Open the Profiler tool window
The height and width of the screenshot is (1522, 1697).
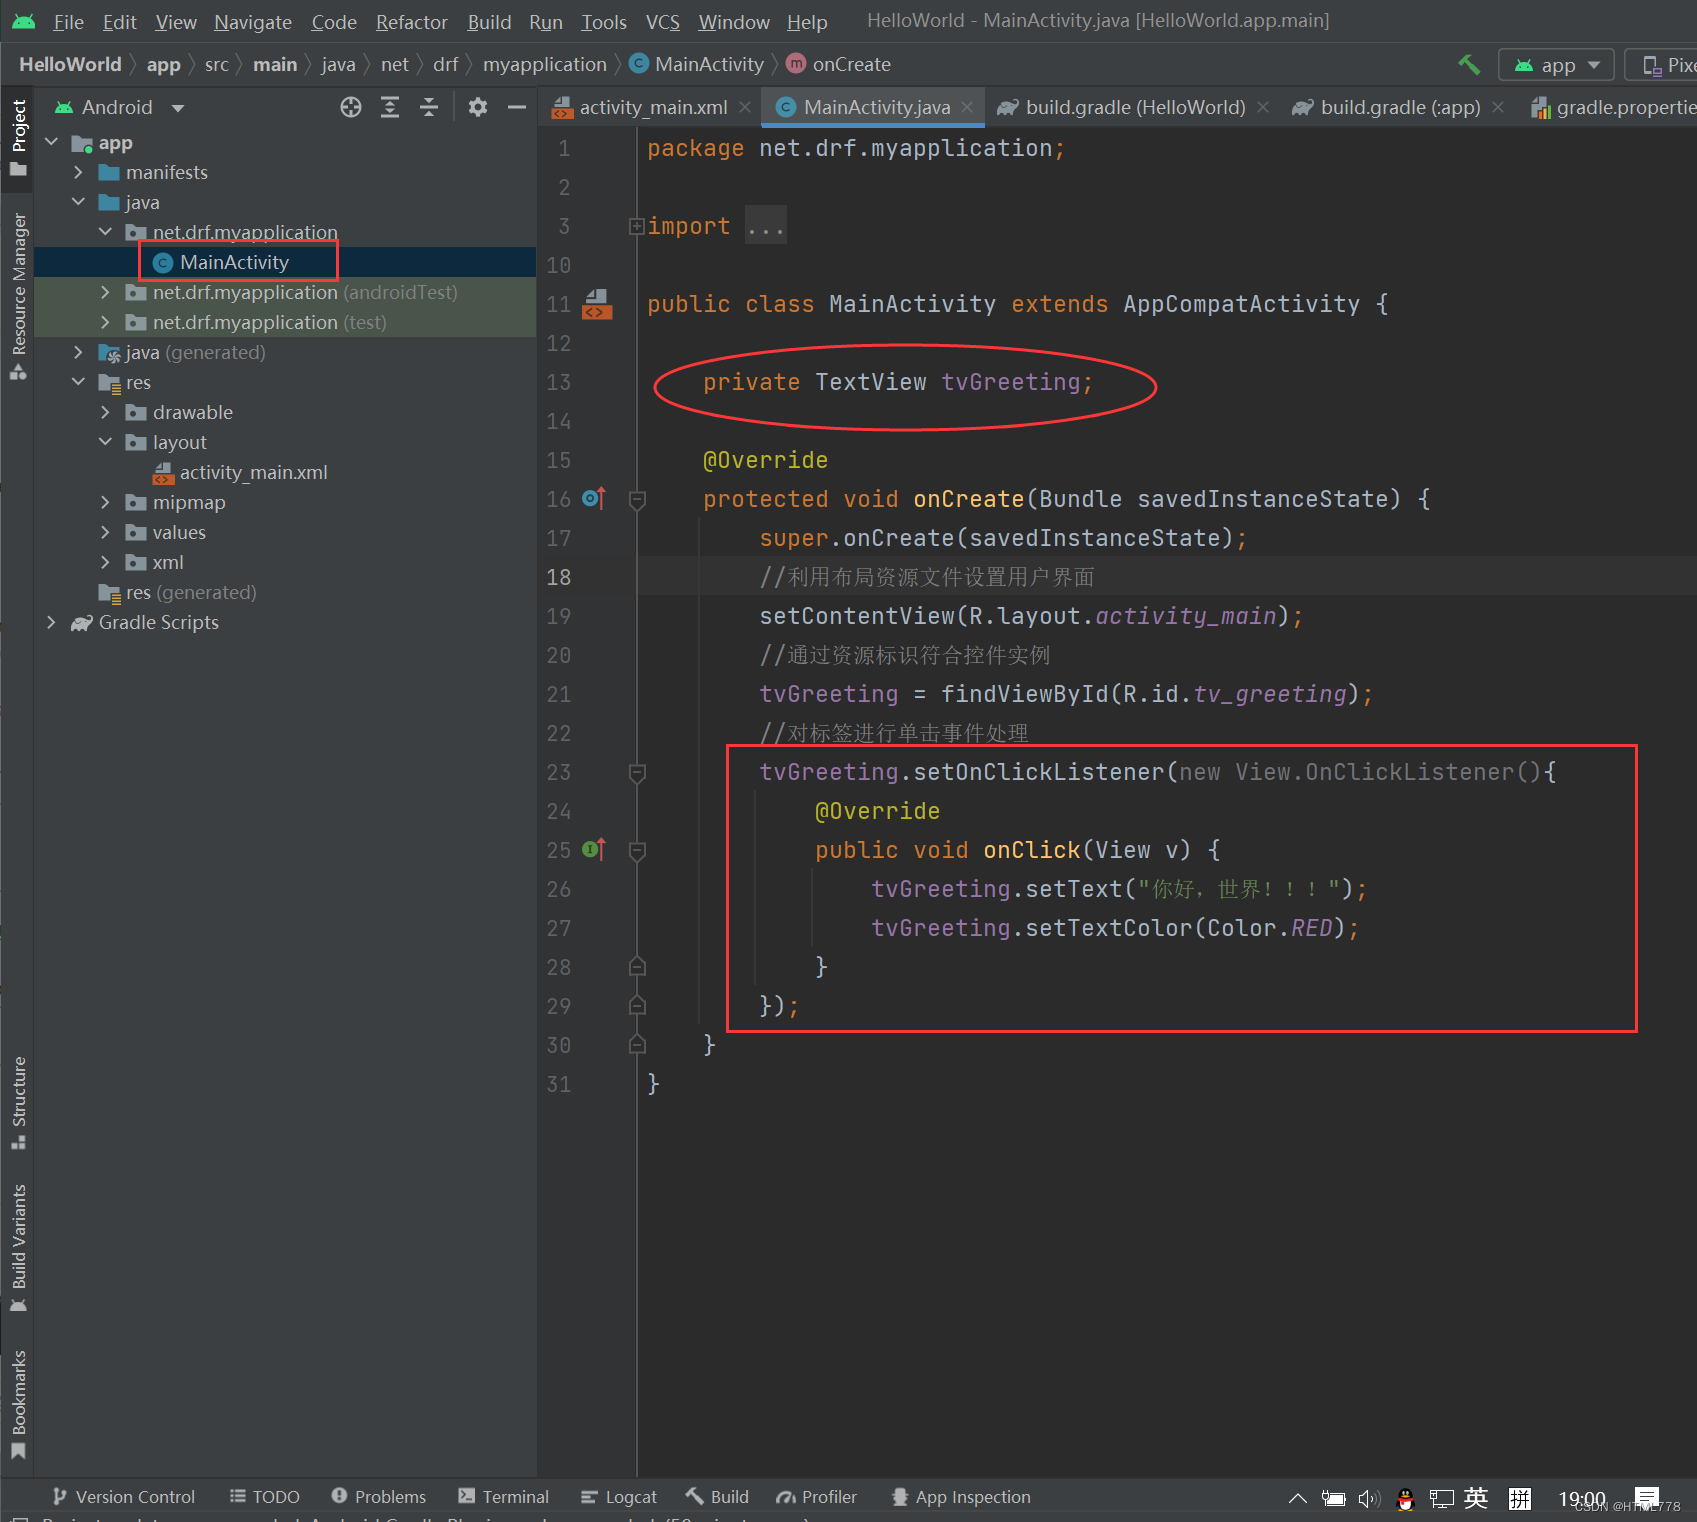pos(816,1496)
